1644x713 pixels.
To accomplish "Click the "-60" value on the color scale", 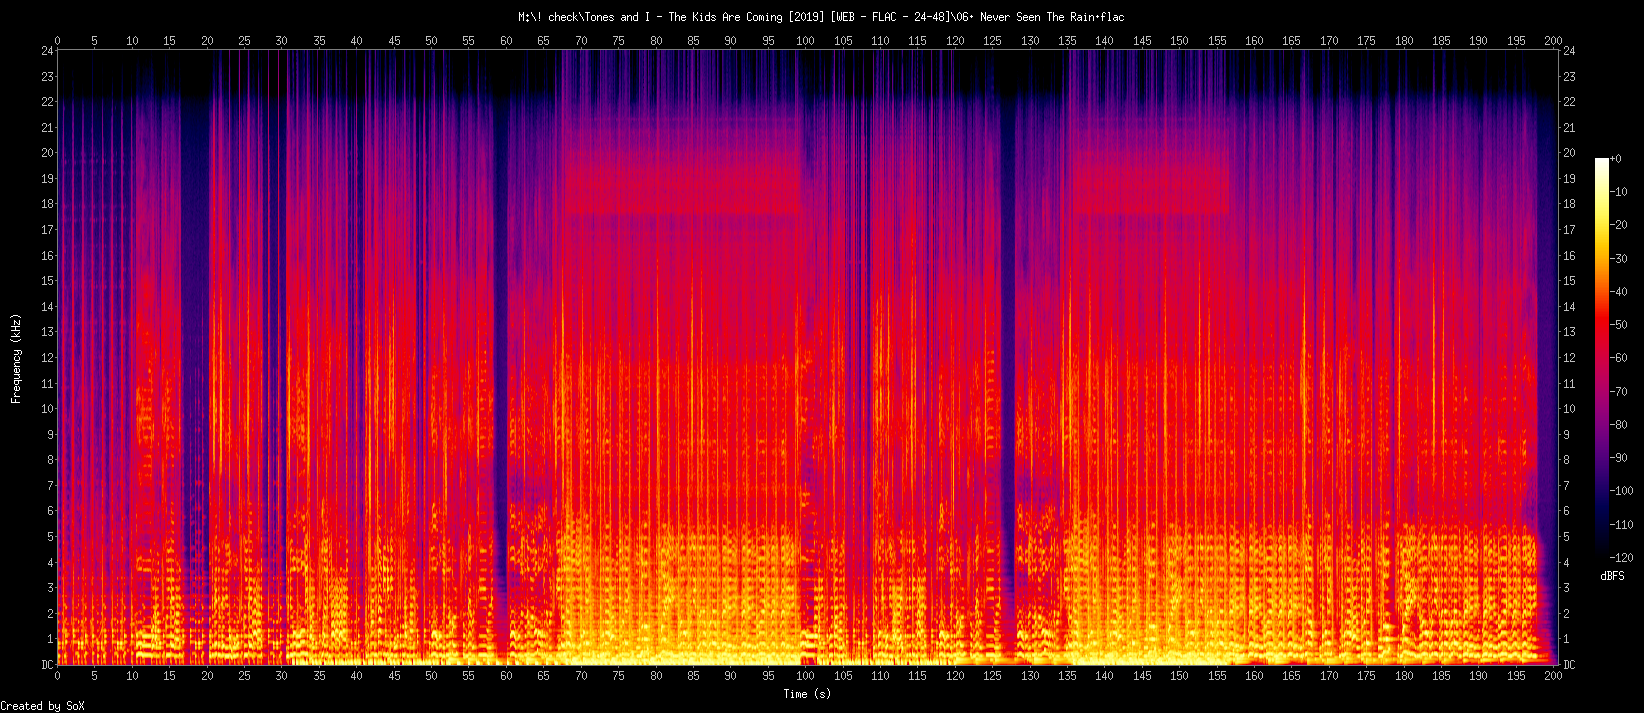I will [1620, 358].
